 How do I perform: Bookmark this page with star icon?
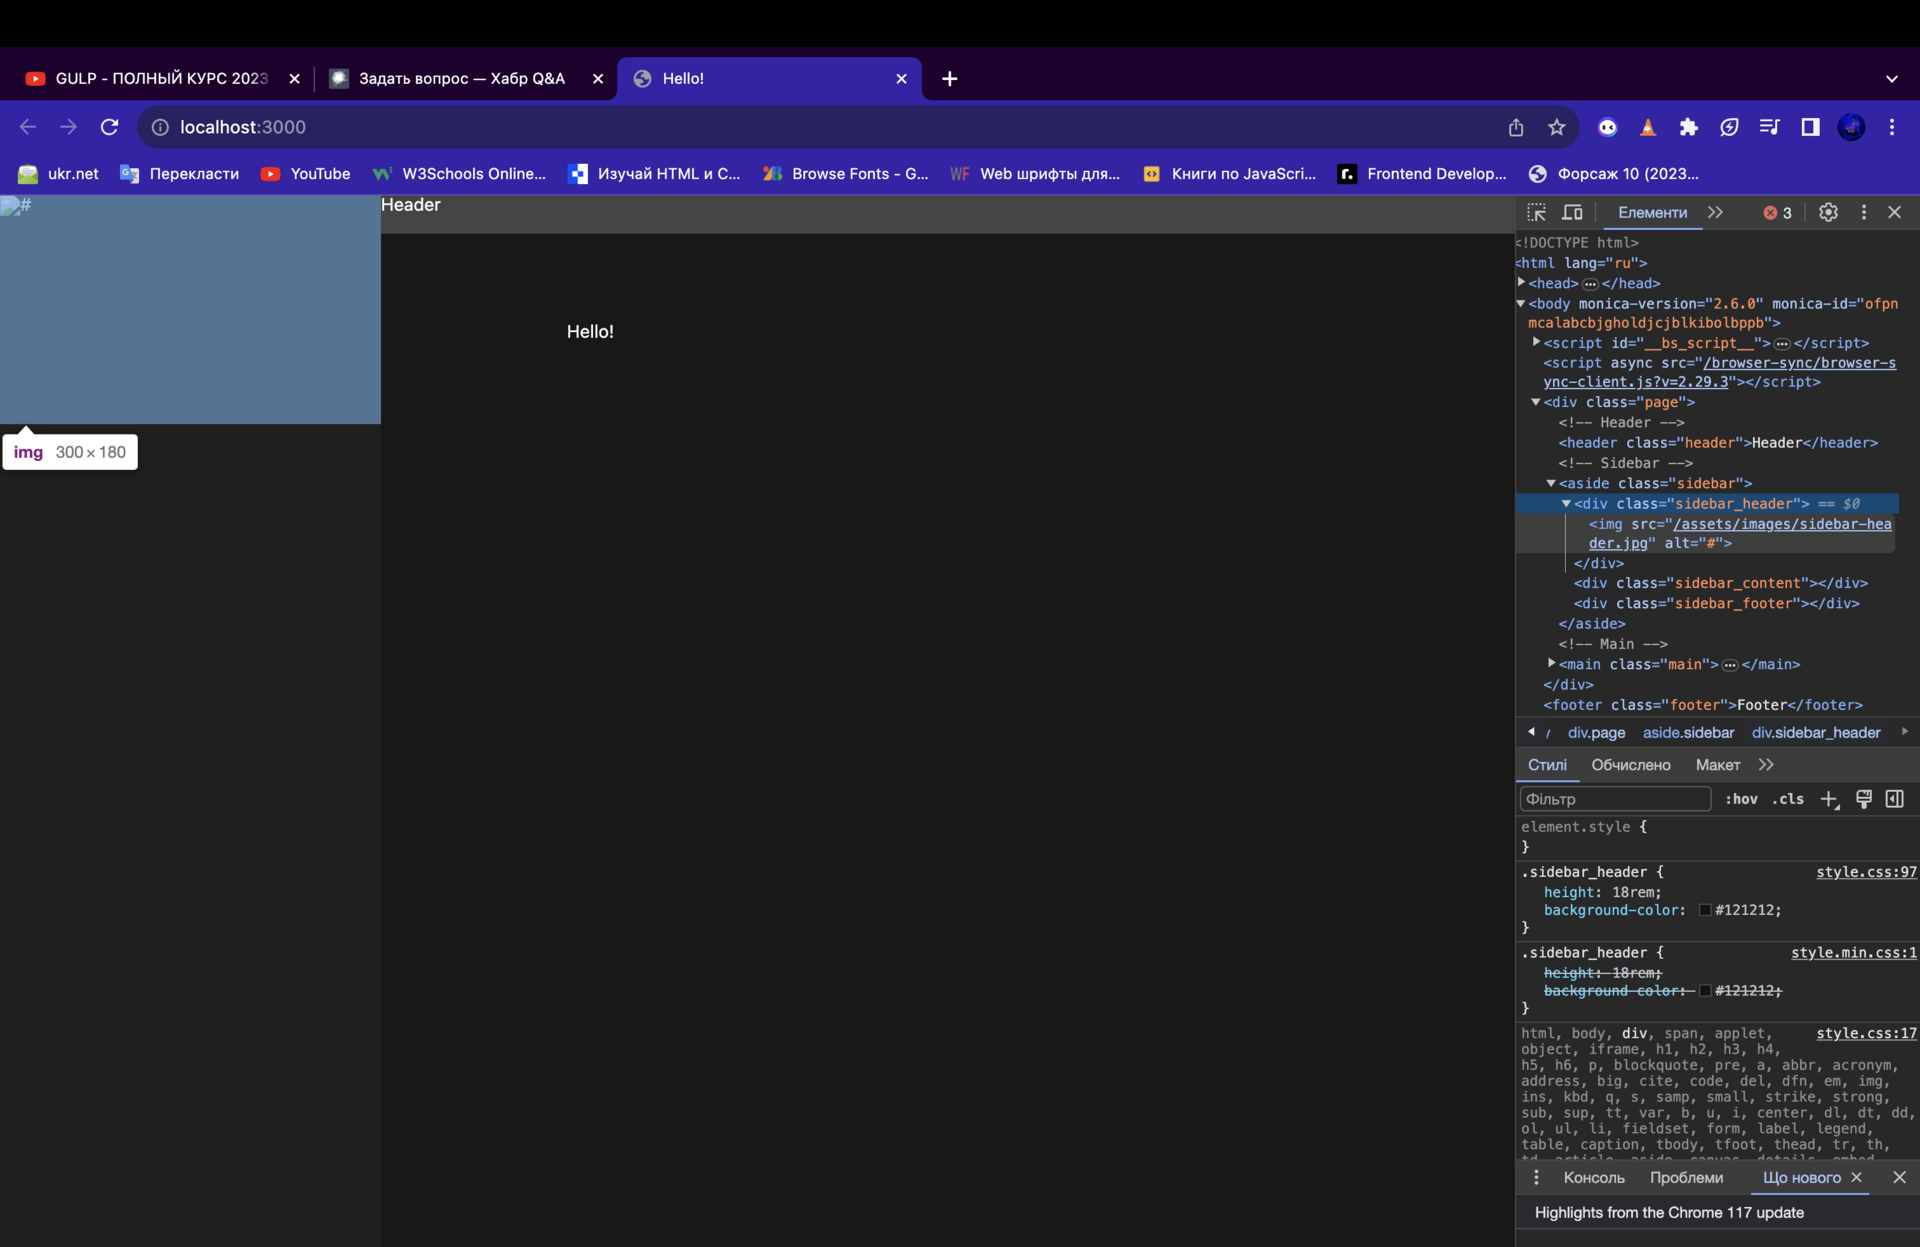pyautogui.click(x=1556, y=127)
